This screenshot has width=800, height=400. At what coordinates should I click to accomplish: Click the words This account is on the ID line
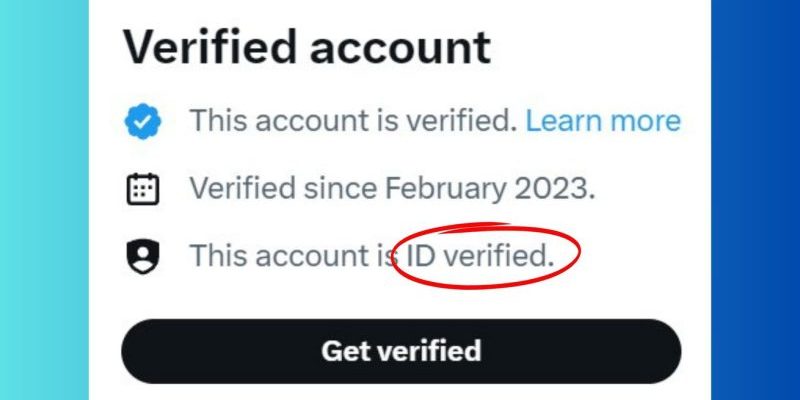[294, 256]
